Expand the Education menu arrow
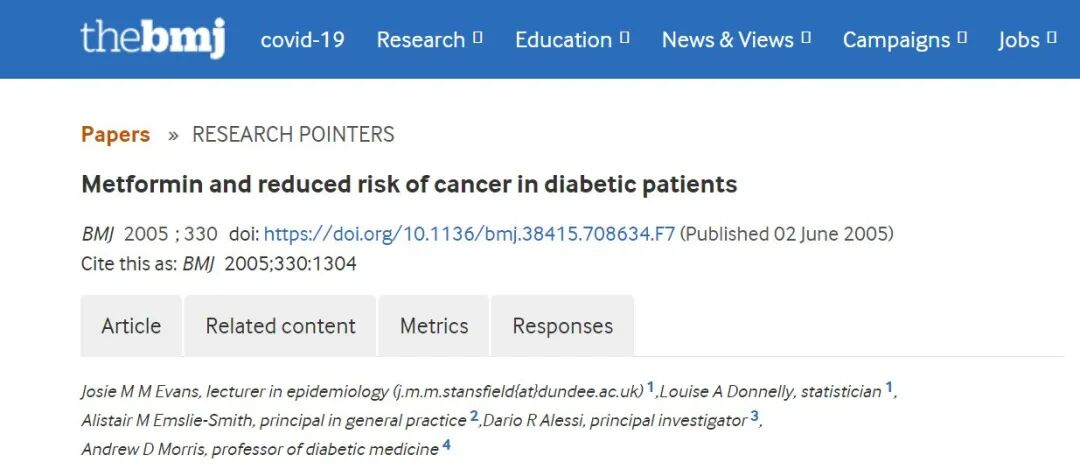This screenshot has width=1080, height=469. click(625, 38)
